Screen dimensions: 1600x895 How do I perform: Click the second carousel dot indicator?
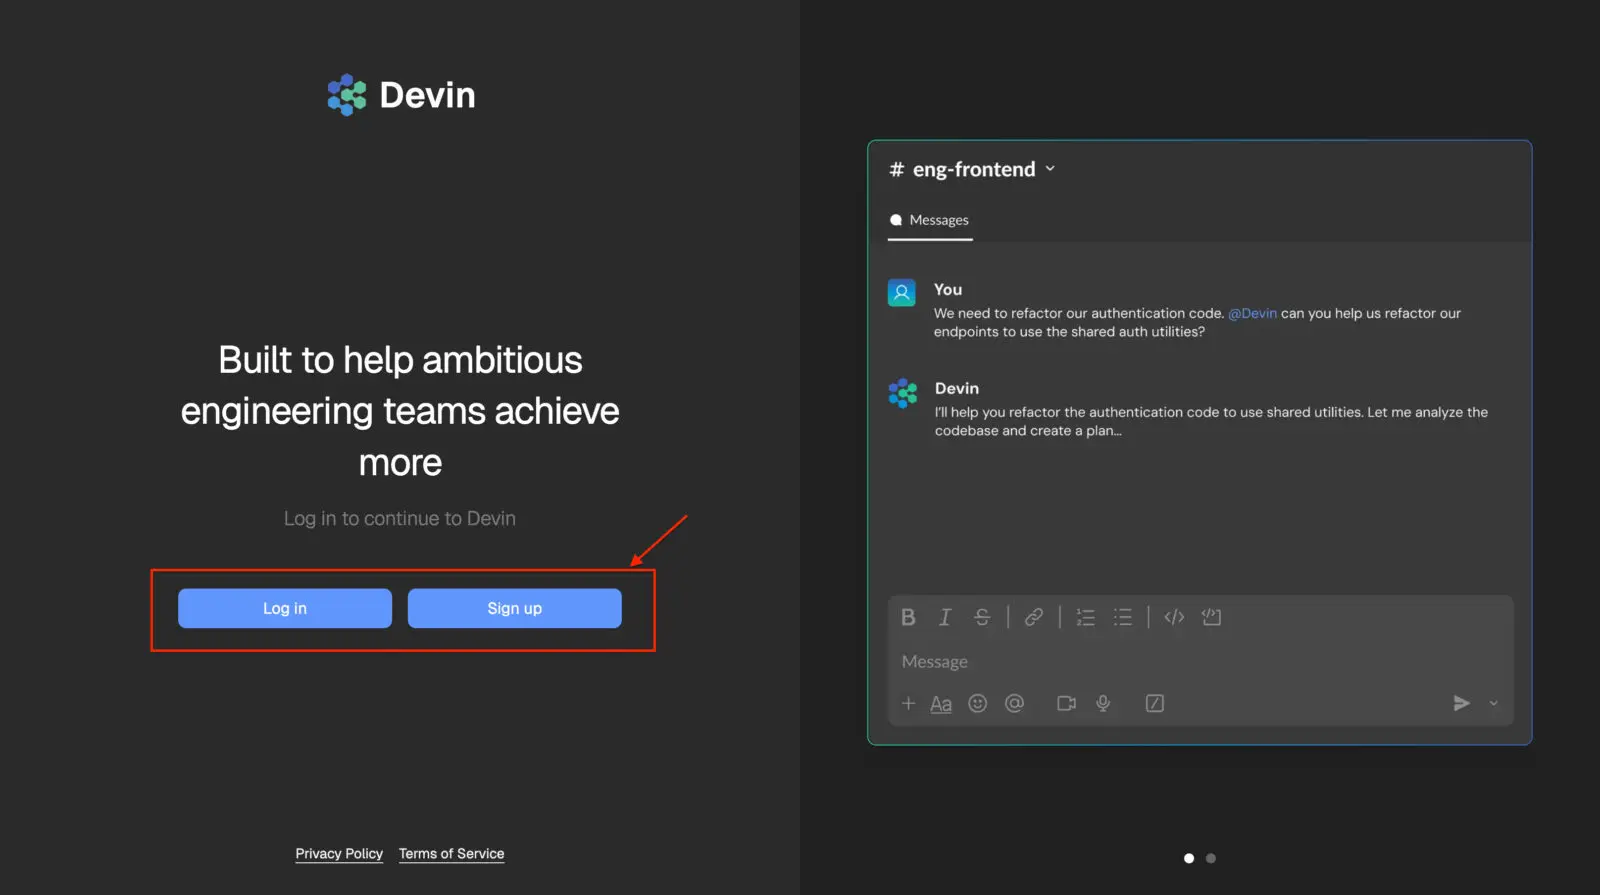(1211, 858)
